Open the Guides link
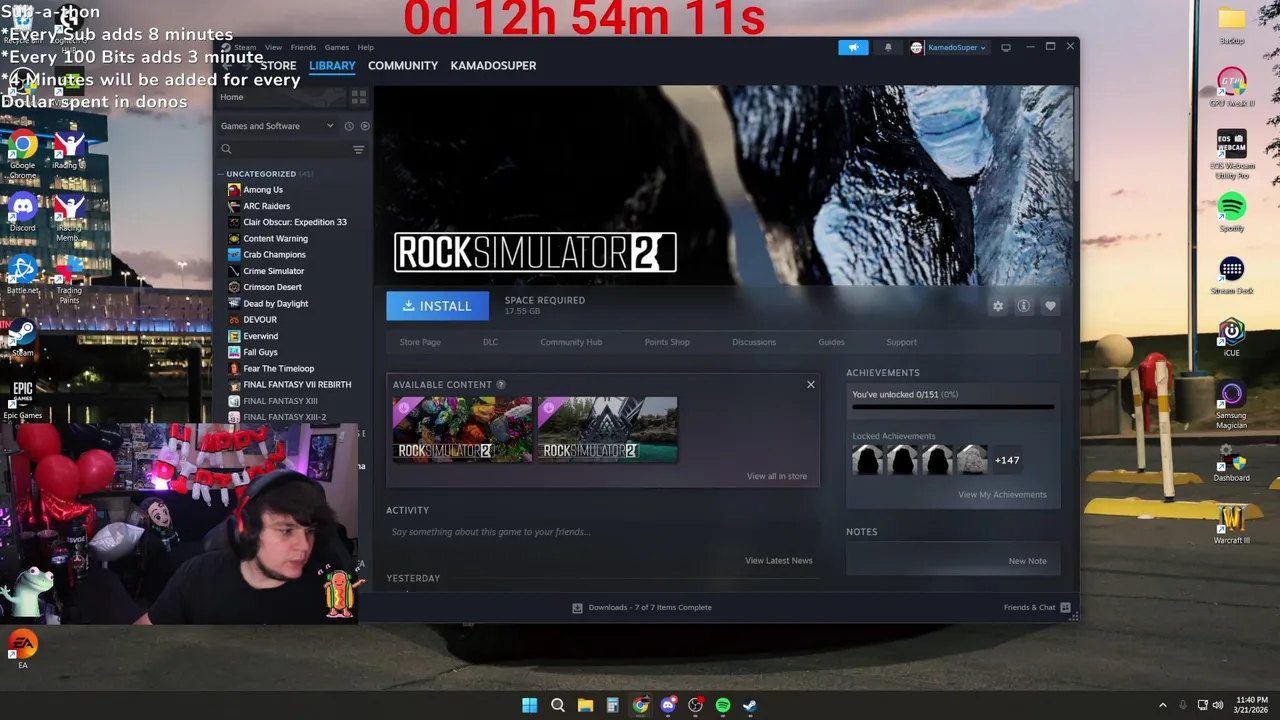1280x720 pixels. [x=831, y=342]
